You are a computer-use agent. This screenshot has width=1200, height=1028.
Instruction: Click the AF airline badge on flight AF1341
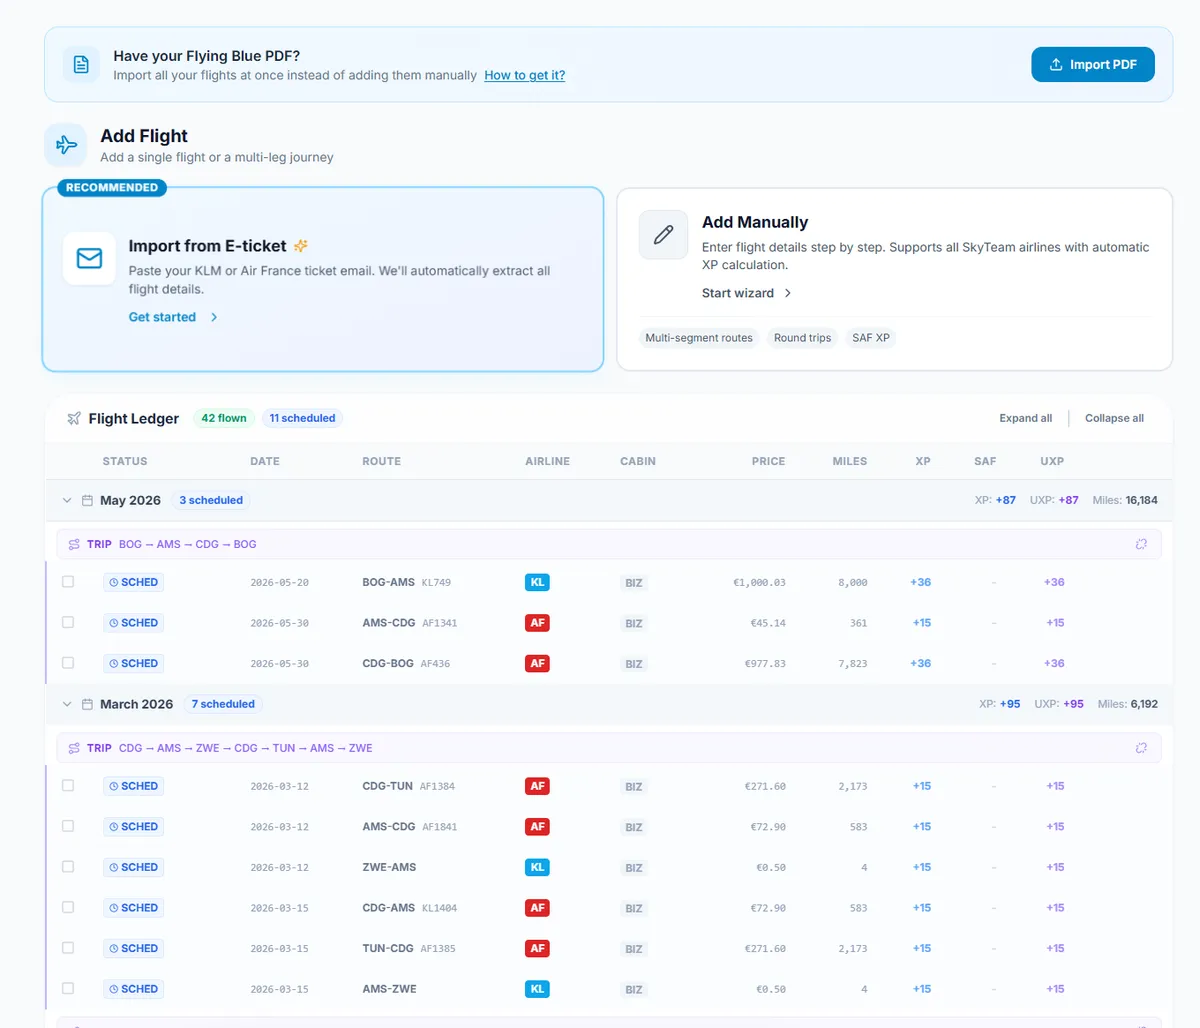coord(537,622)
